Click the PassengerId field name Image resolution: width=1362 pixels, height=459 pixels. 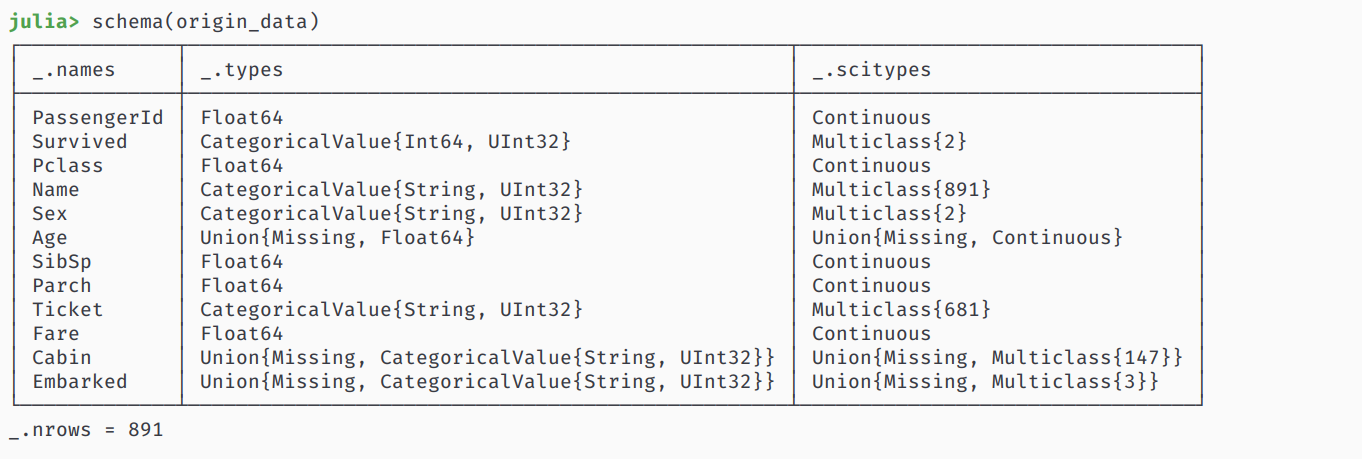click(x=97, y=118)
